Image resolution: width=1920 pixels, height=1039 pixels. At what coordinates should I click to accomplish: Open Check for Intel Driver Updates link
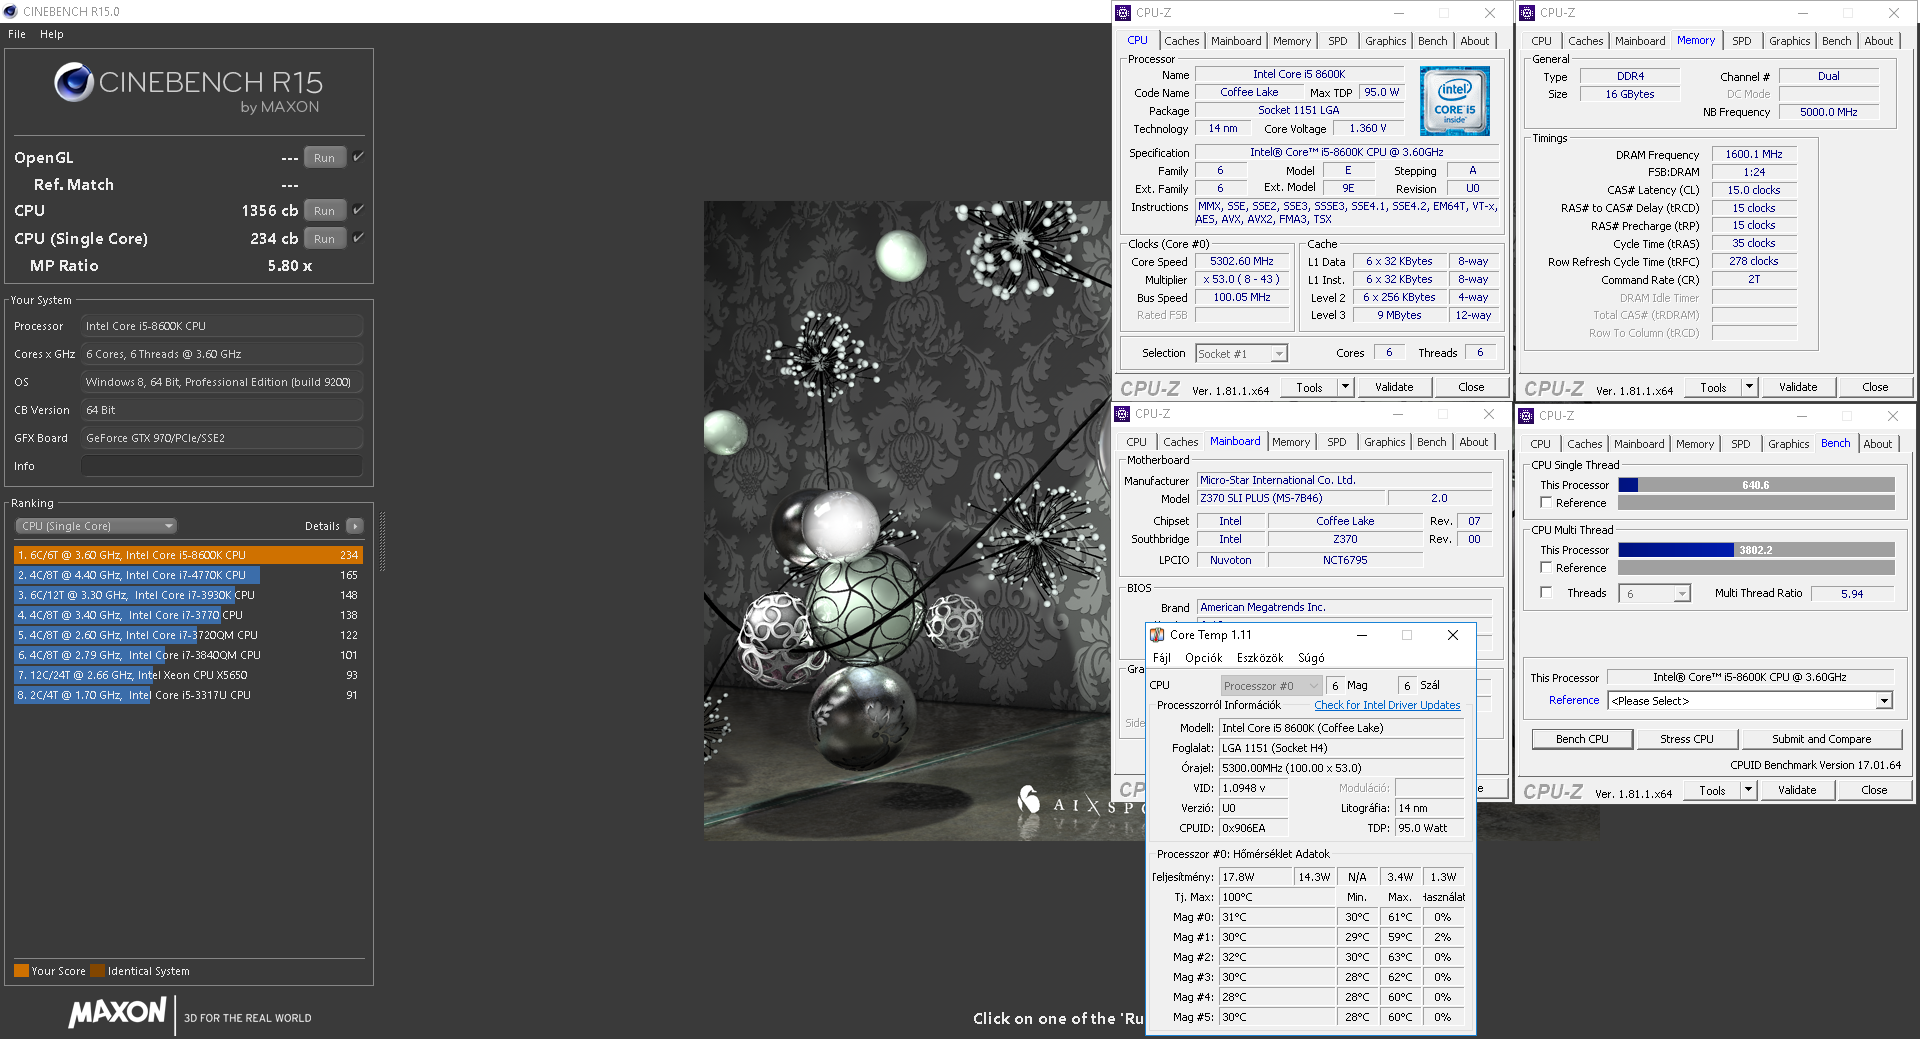pyautogui.click(x=1387, y=705)
